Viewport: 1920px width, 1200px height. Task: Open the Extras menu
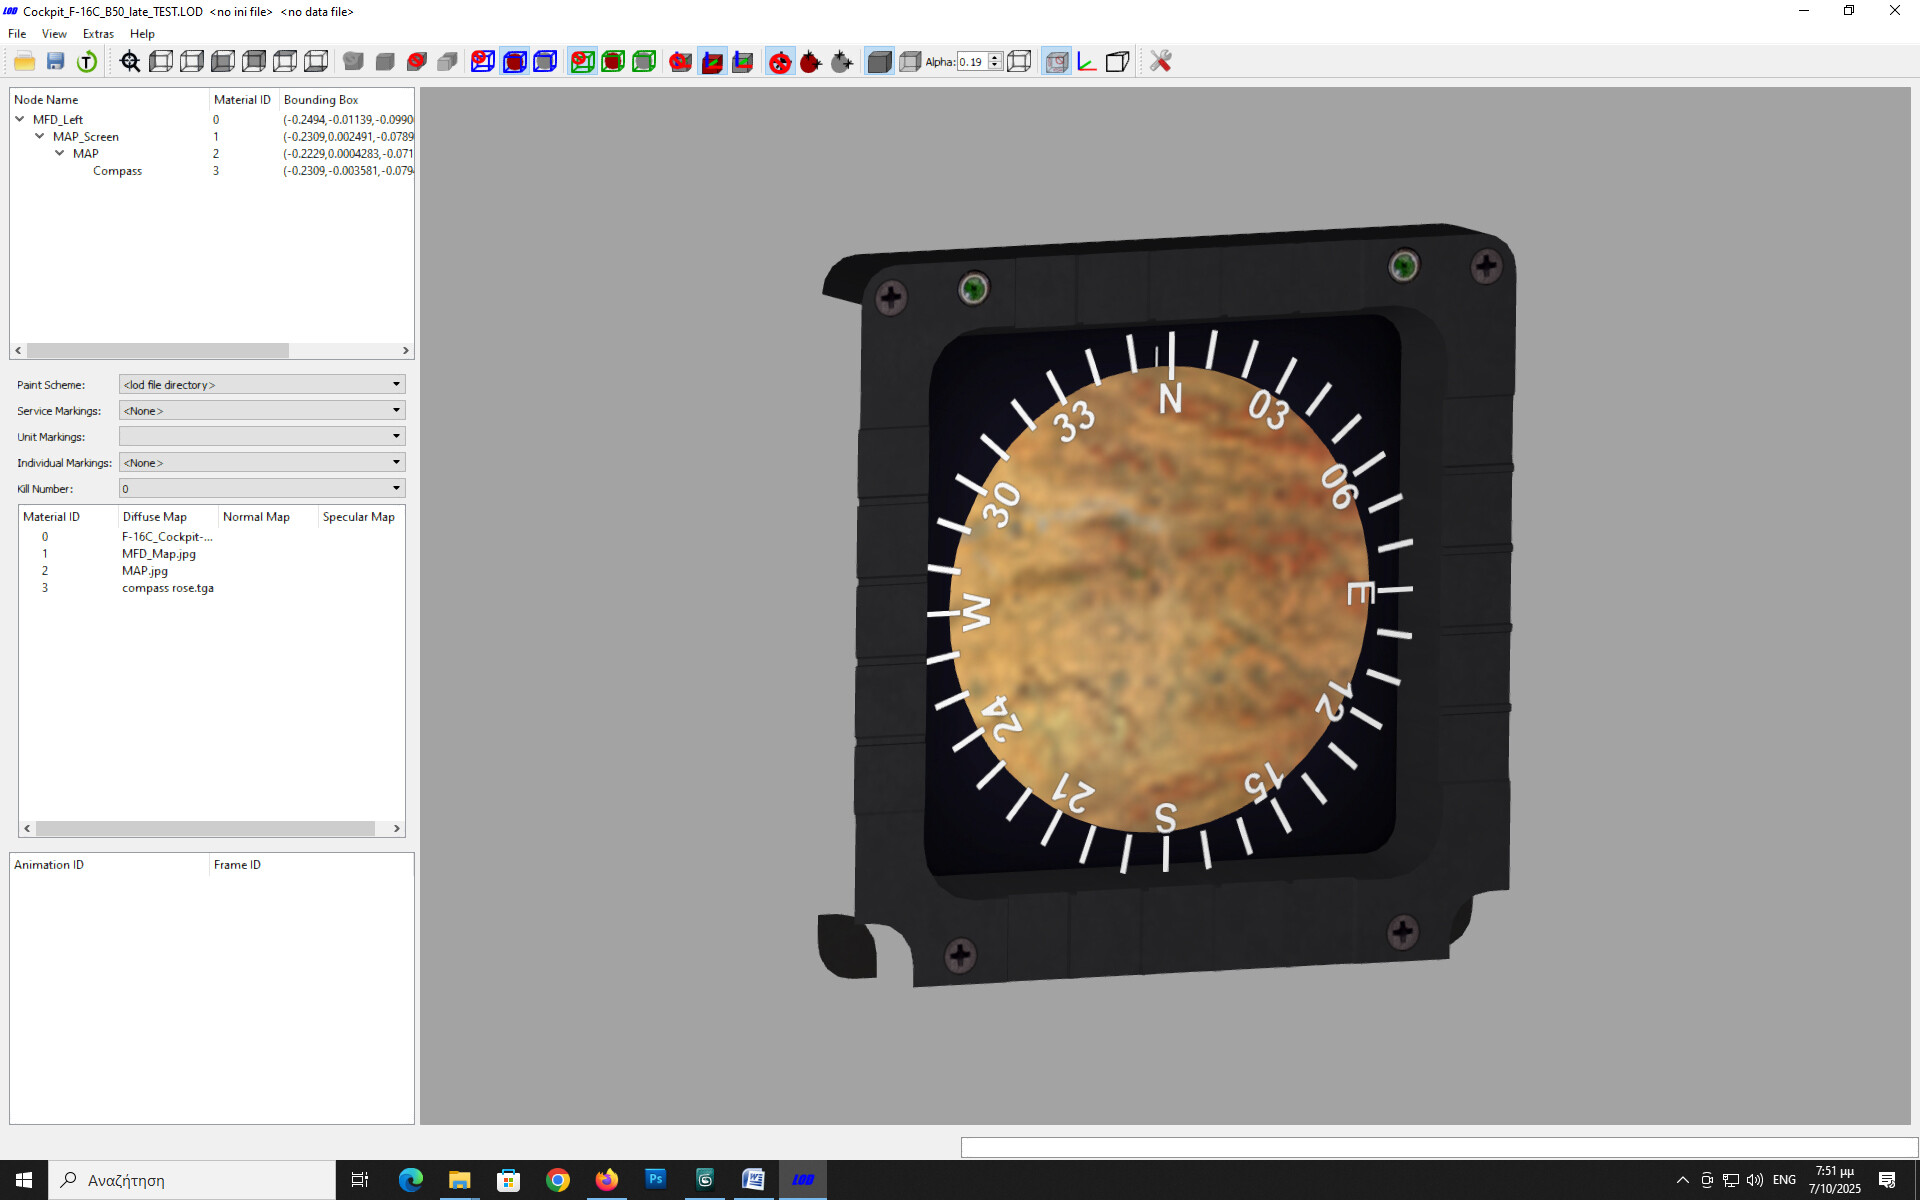click(x=98, y=34)
